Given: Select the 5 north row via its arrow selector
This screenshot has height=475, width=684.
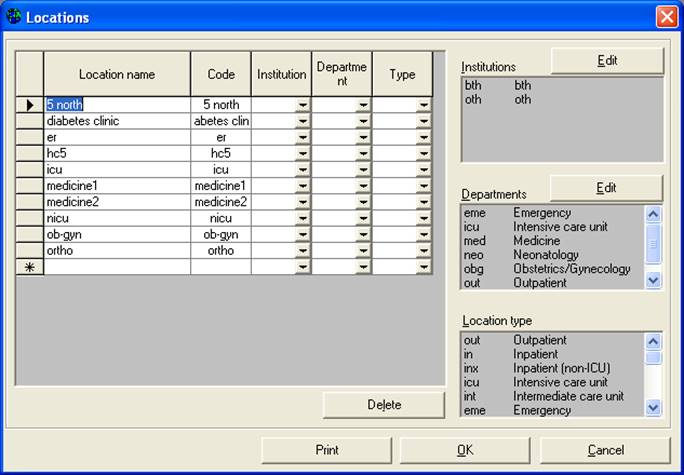Looking at the screenshot, I should (30, 105).
